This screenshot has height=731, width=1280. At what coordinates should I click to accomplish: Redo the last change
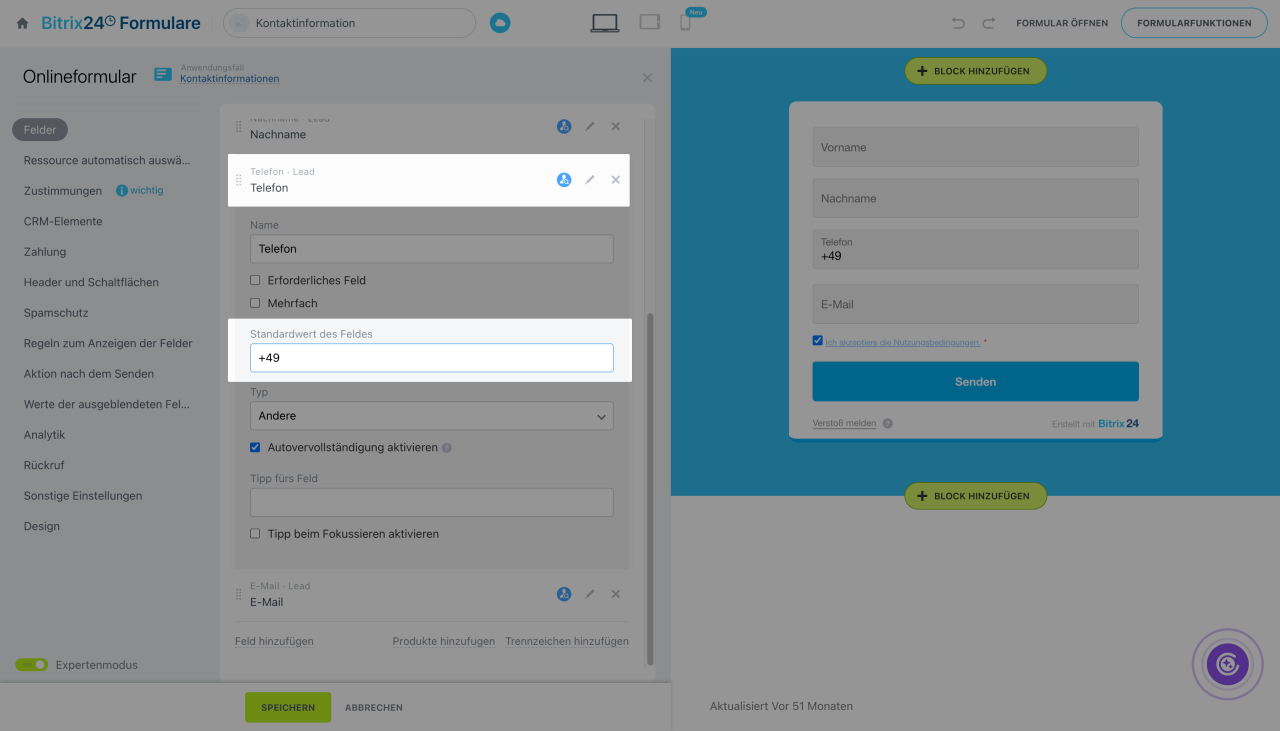(989, 23)
